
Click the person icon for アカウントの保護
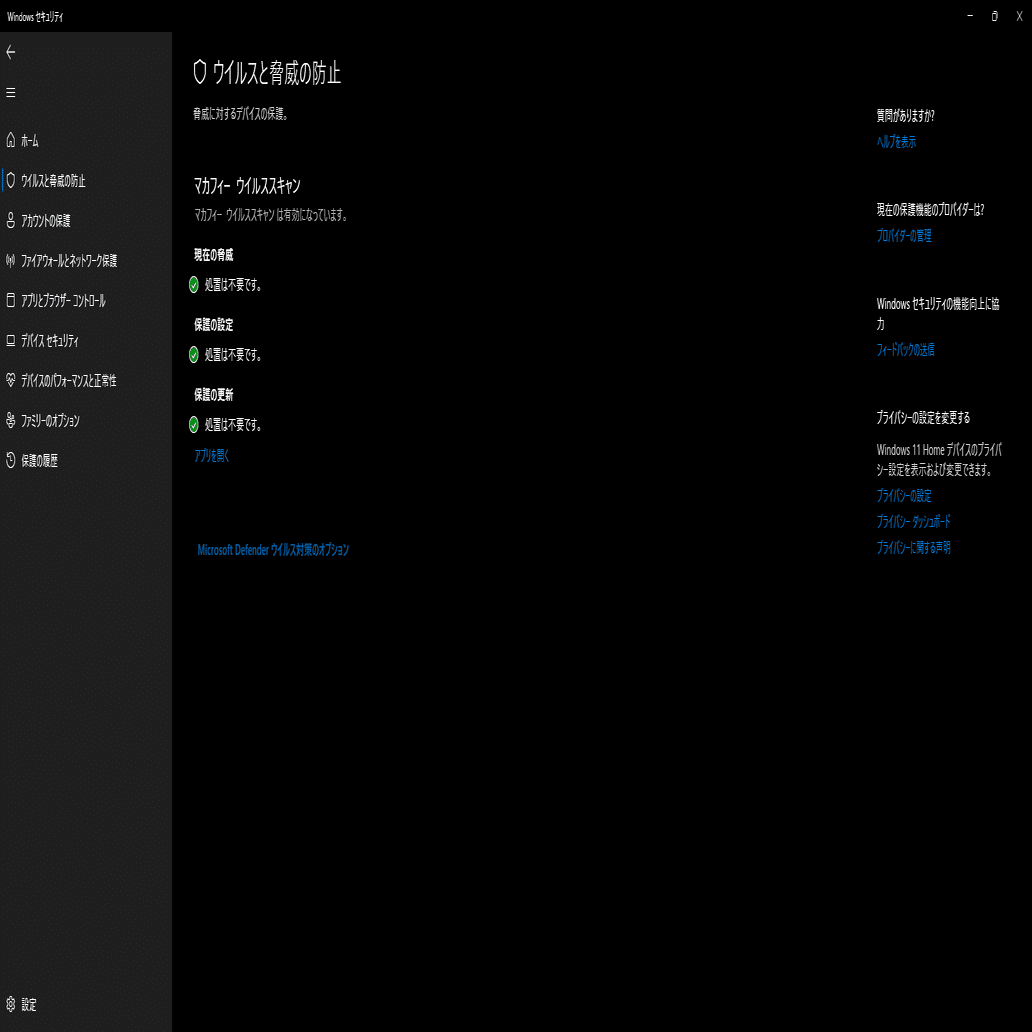tap(11, 220)
